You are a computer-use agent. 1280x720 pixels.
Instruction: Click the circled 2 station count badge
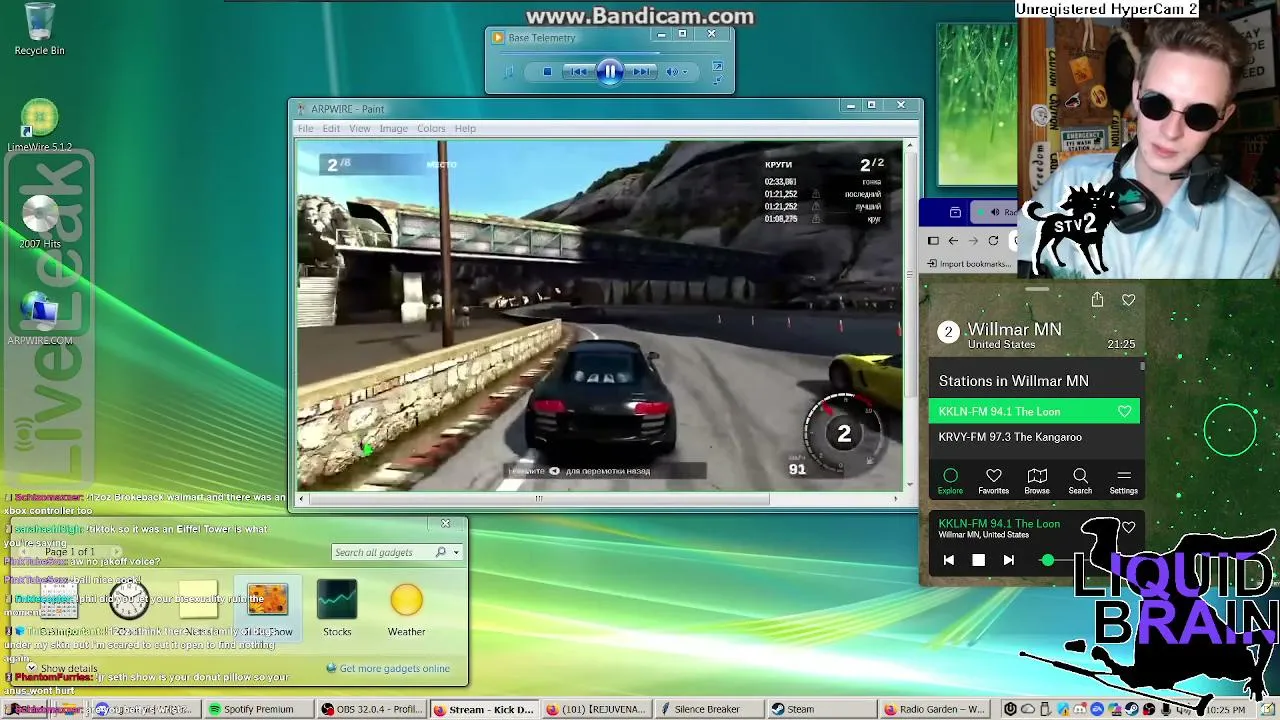(949, 332)
